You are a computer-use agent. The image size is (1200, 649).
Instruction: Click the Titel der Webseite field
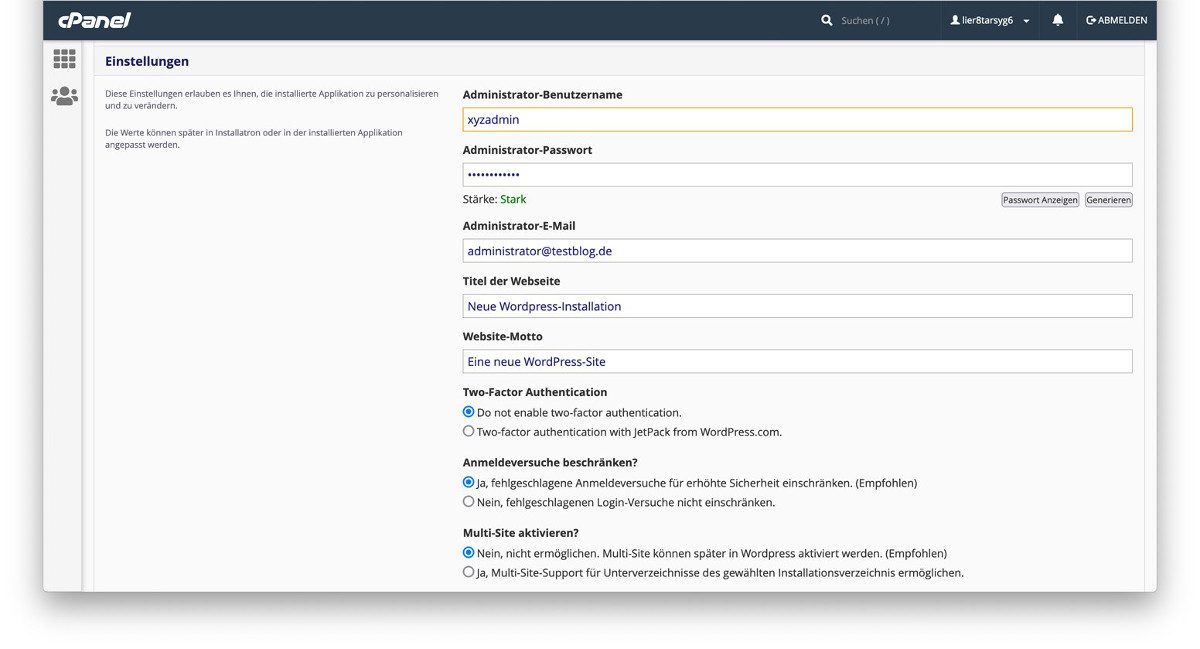(797, 306)
